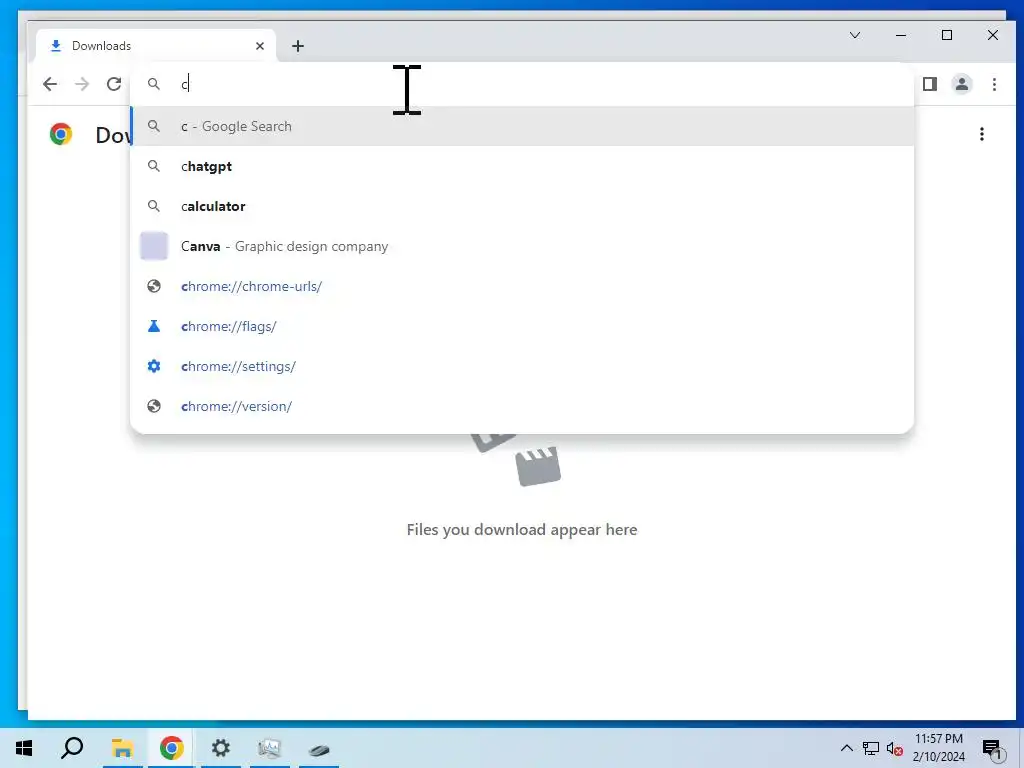Click magnifier icon beside chatgpt suggestion

pos(153,167)
